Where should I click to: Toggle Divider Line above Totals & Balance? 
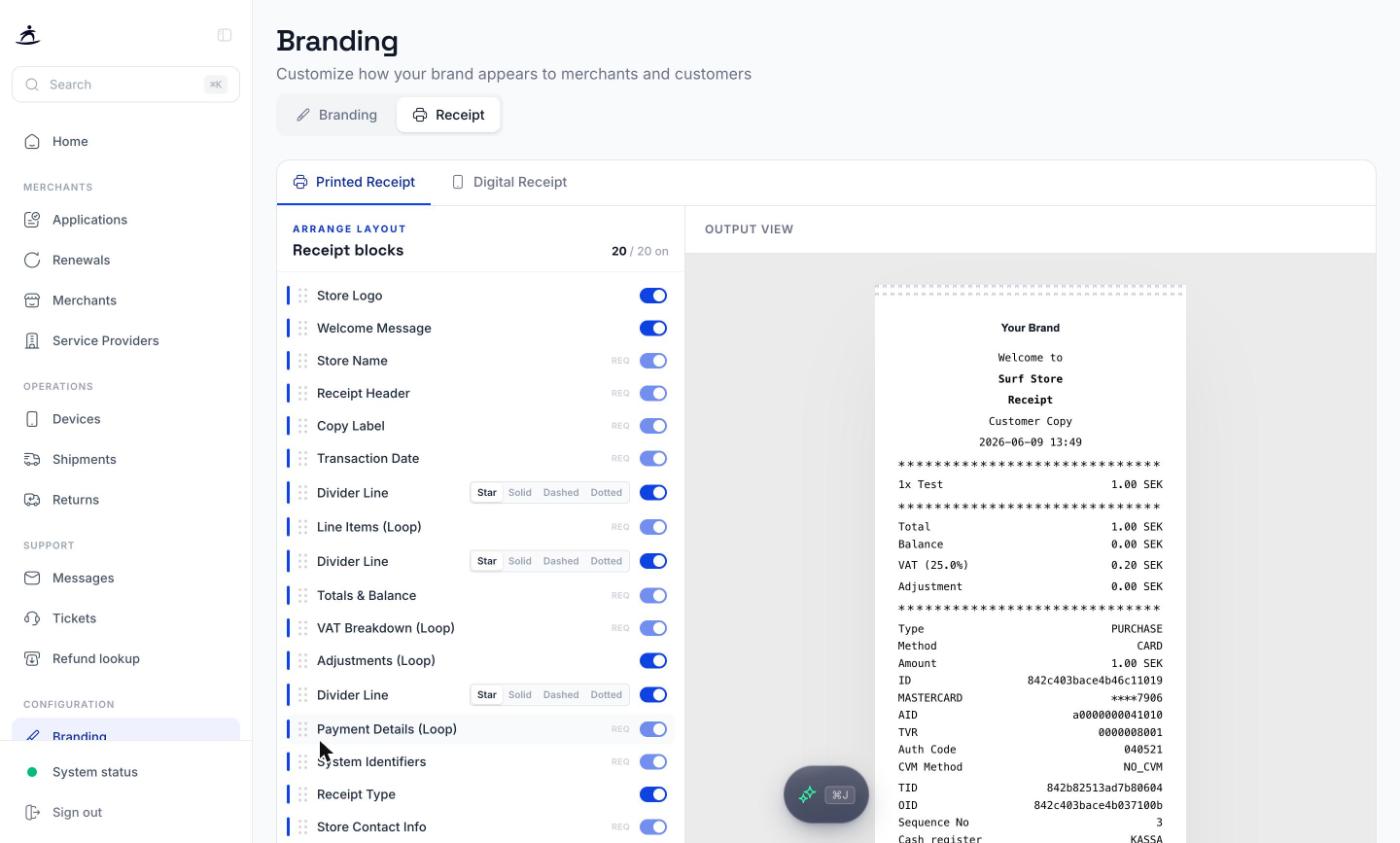pyautogui.click(x=653, y=561)
